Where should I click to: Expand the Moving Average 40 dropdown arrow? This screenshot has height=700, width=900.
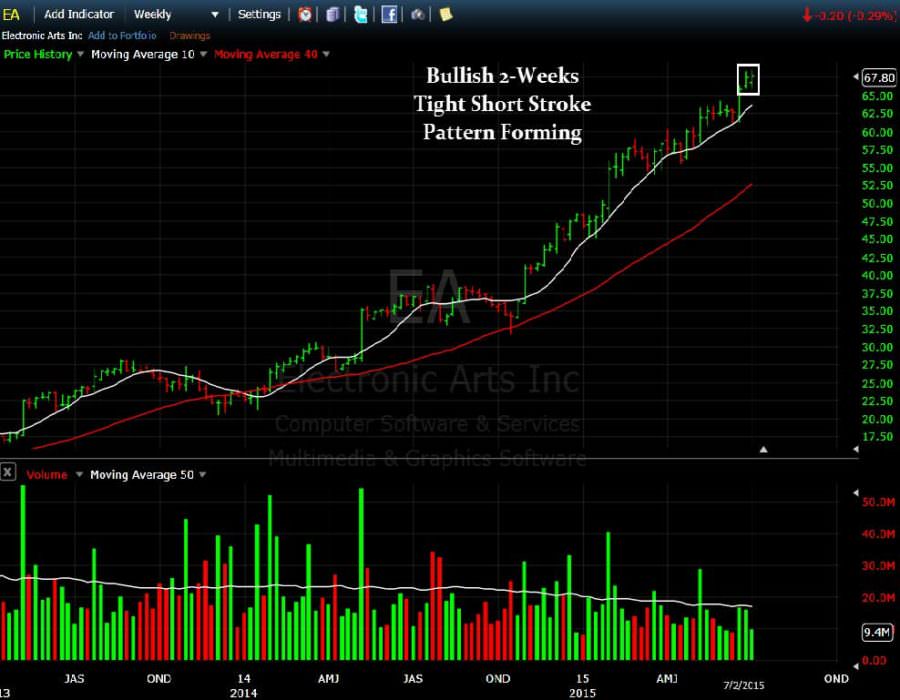[326, 54]
